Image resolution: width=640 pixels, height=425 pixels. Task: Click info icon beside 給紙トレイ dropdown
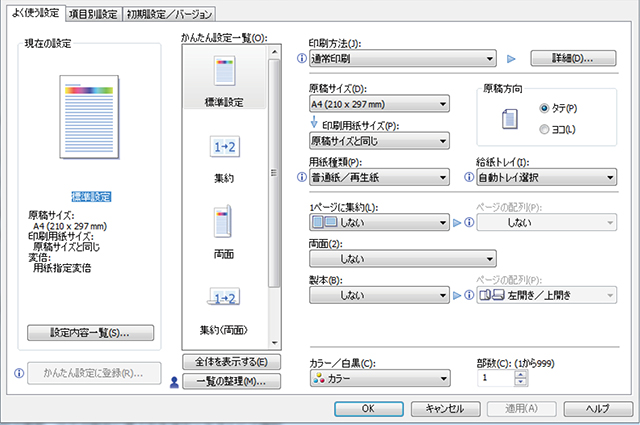click(x=470, y=179)
